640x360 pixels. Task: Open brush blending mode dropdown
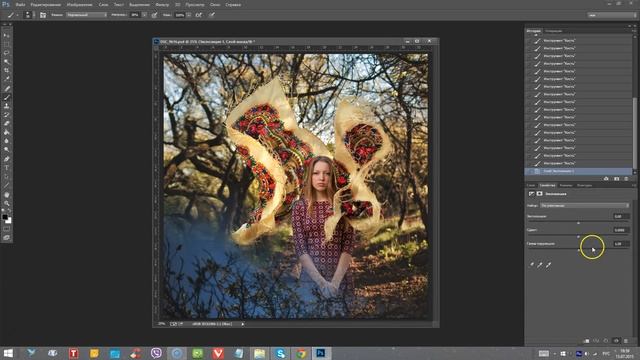point(86,15)
